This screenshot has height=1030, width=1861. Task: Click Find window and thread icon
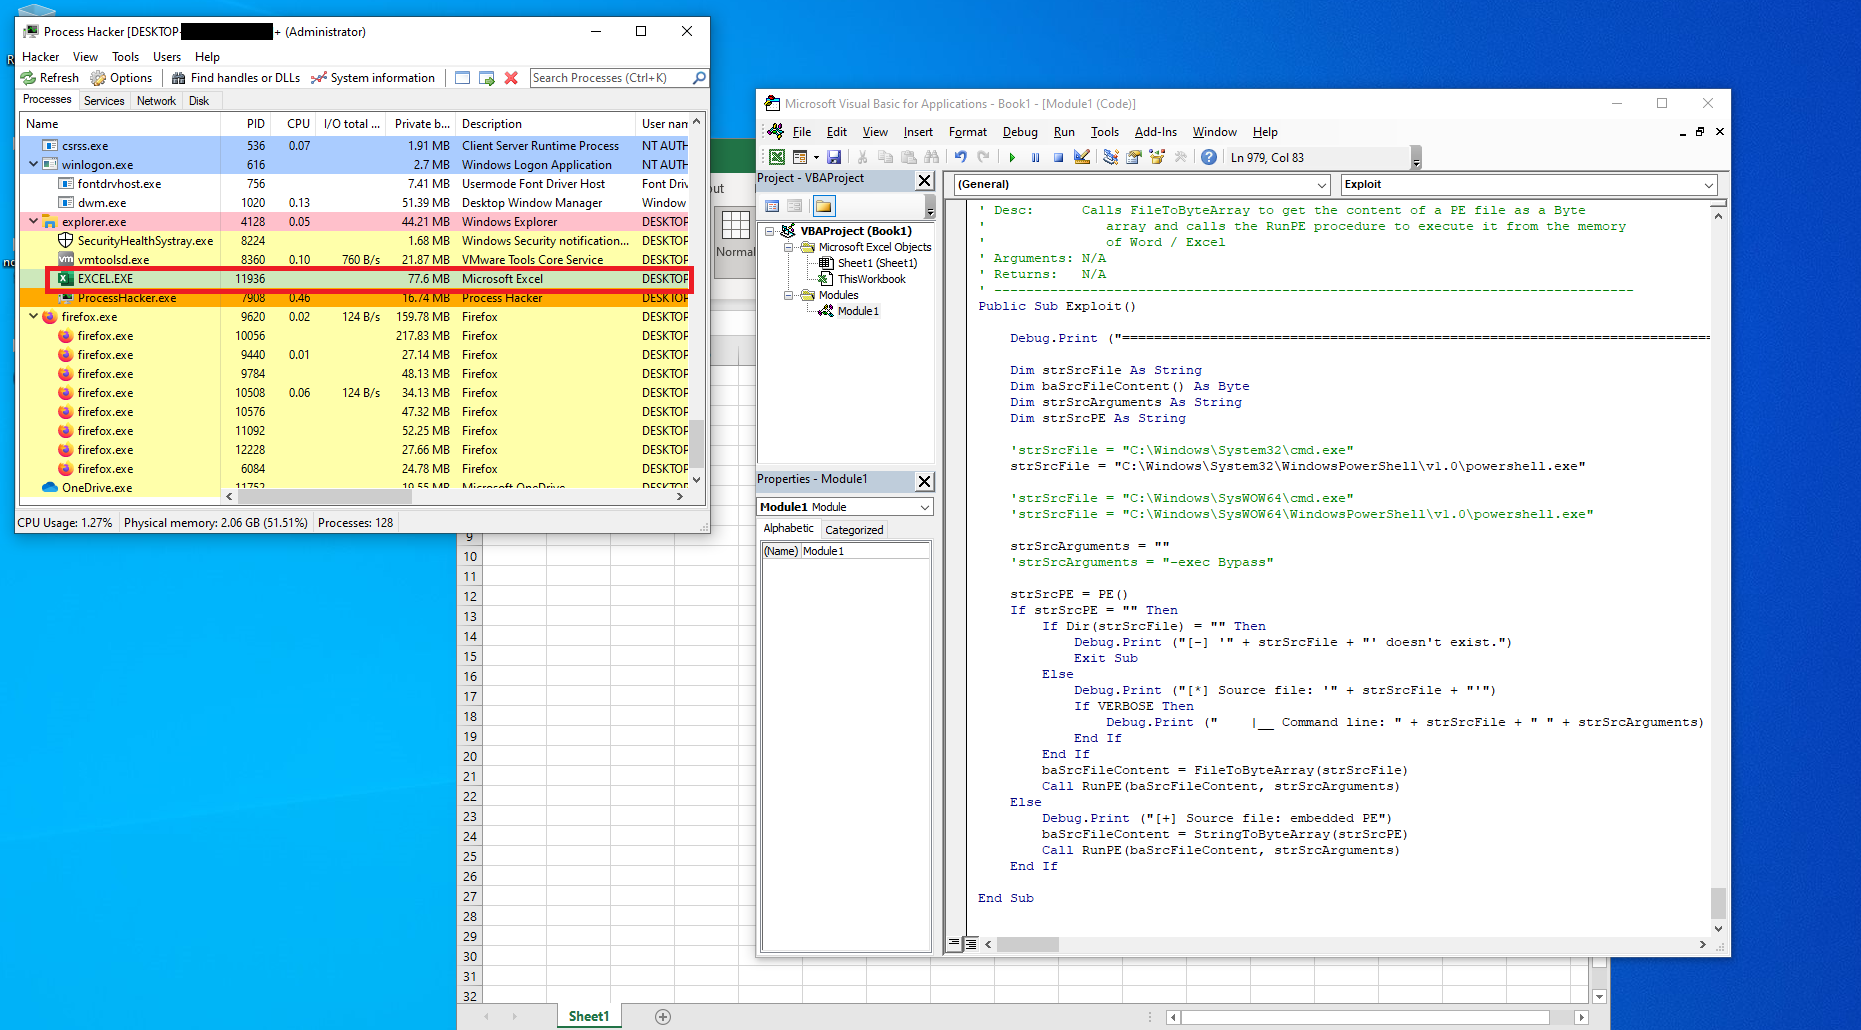(487, 78)
